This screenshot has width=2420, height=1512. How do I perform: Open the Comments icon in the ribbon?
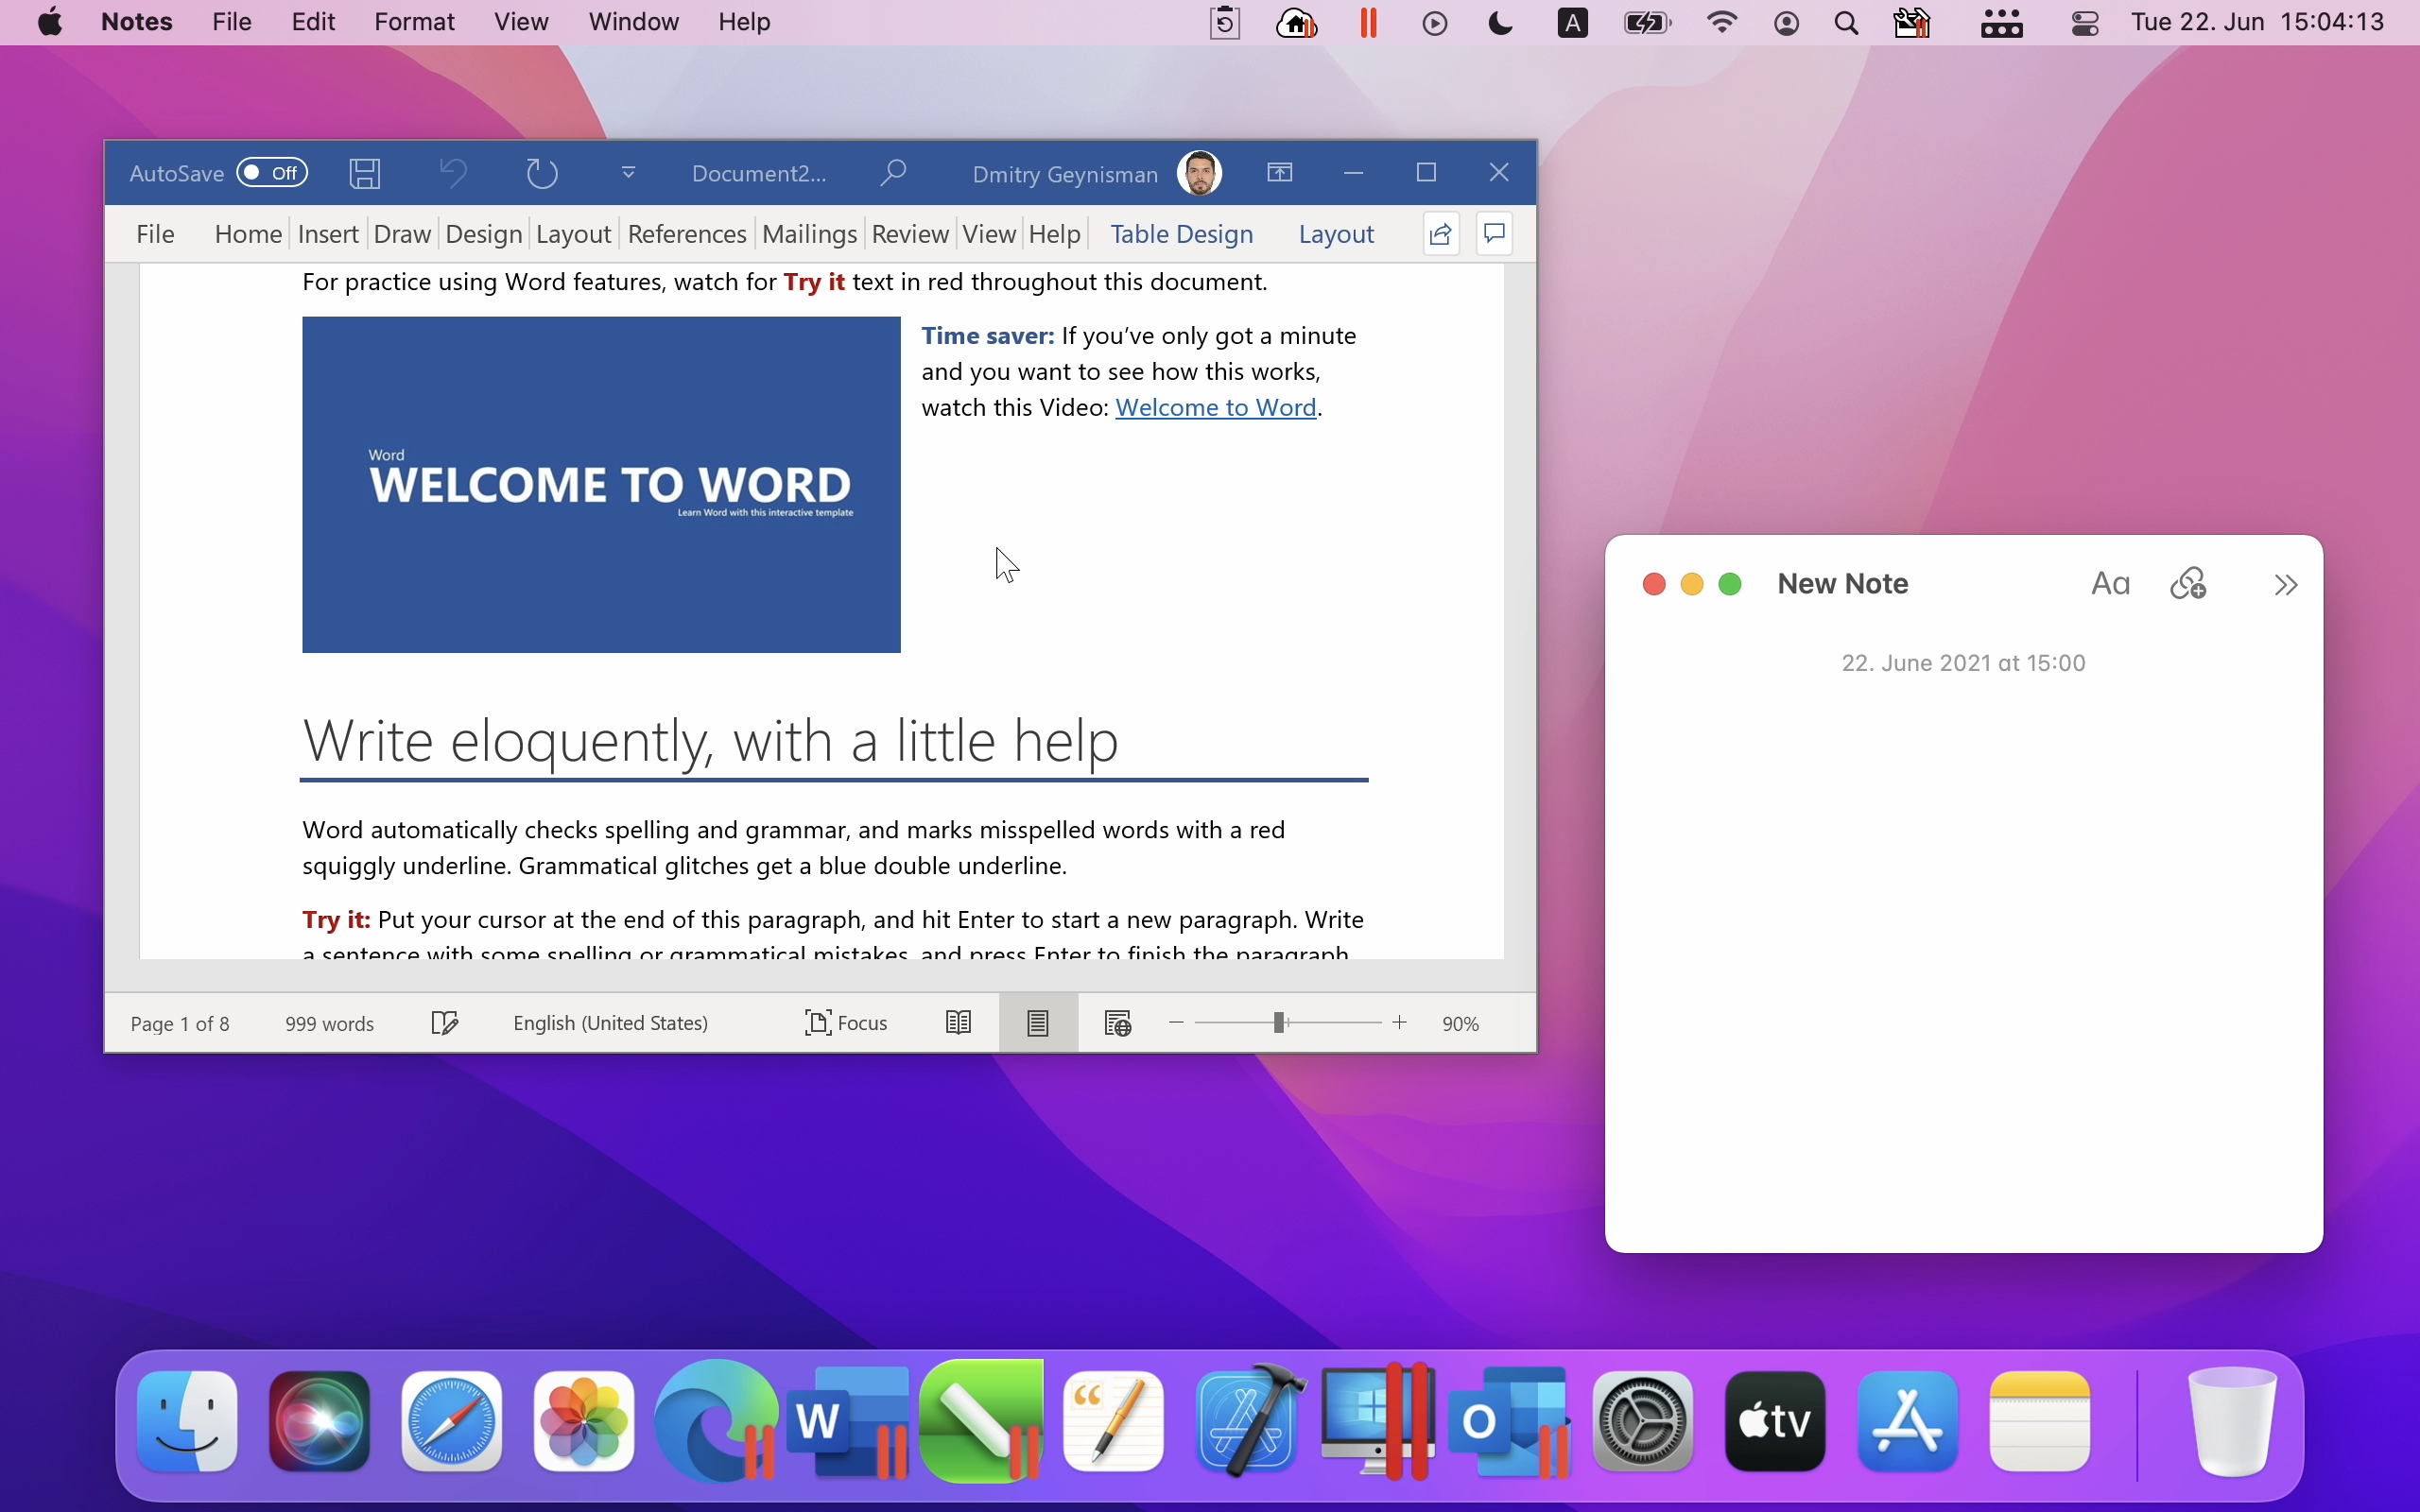[x=1495, y=234]
